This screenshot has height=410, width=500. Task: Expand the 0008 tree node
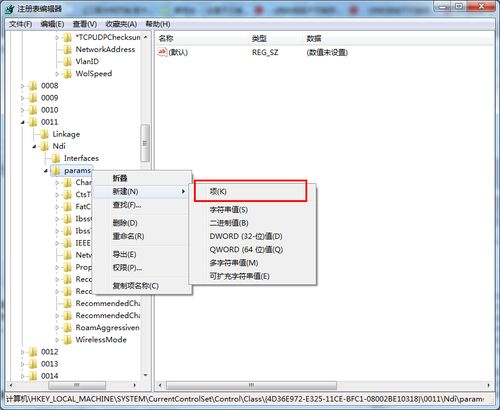[x=23, y=86]
